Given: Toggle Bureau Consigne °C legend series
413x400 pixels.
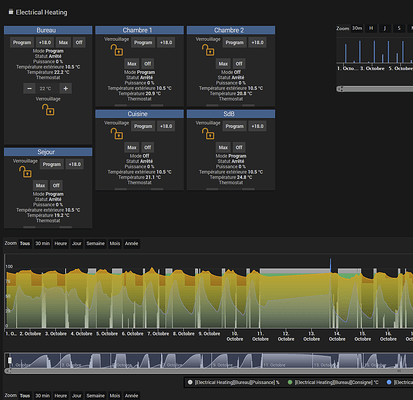Looking at the screenshot, I should [333, 382].
